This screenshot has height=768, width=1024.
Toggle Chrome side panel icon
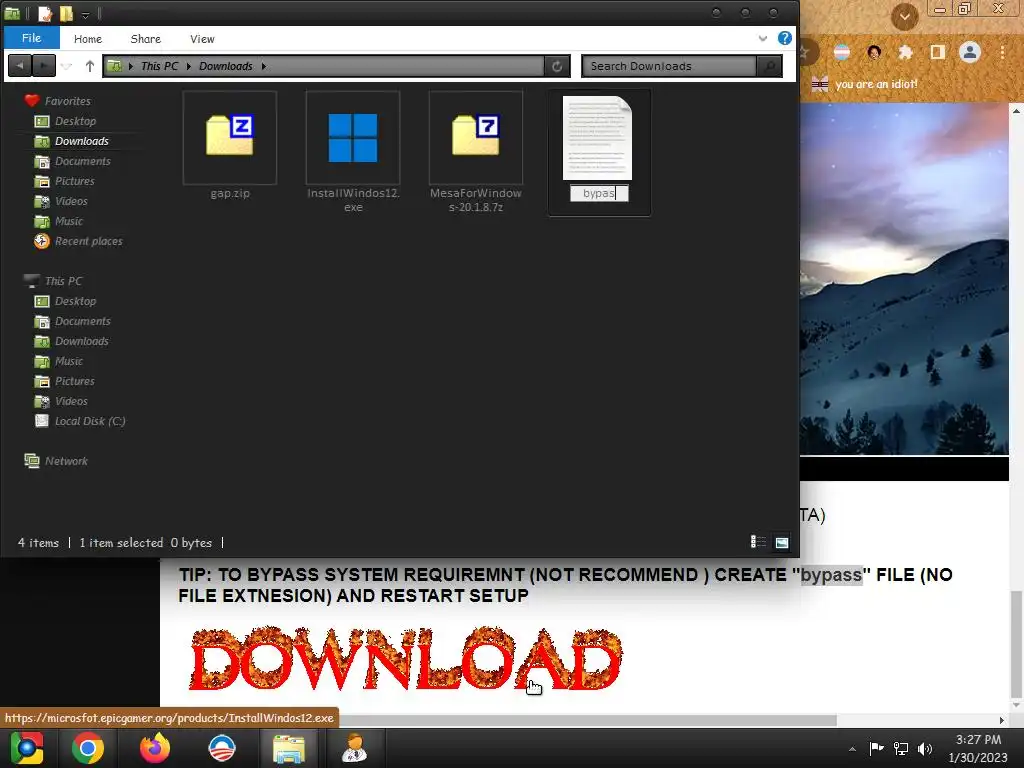(937, 52)
